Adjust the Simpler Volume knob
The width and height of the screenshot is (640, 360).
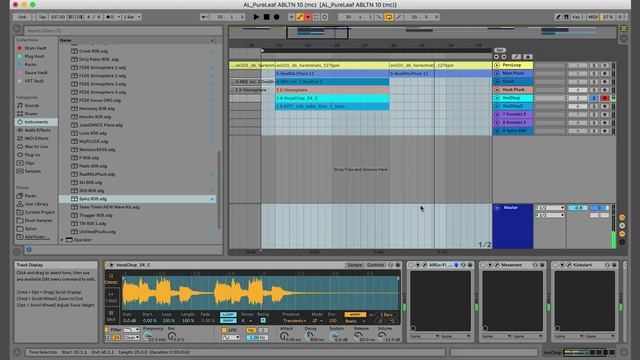381,336
